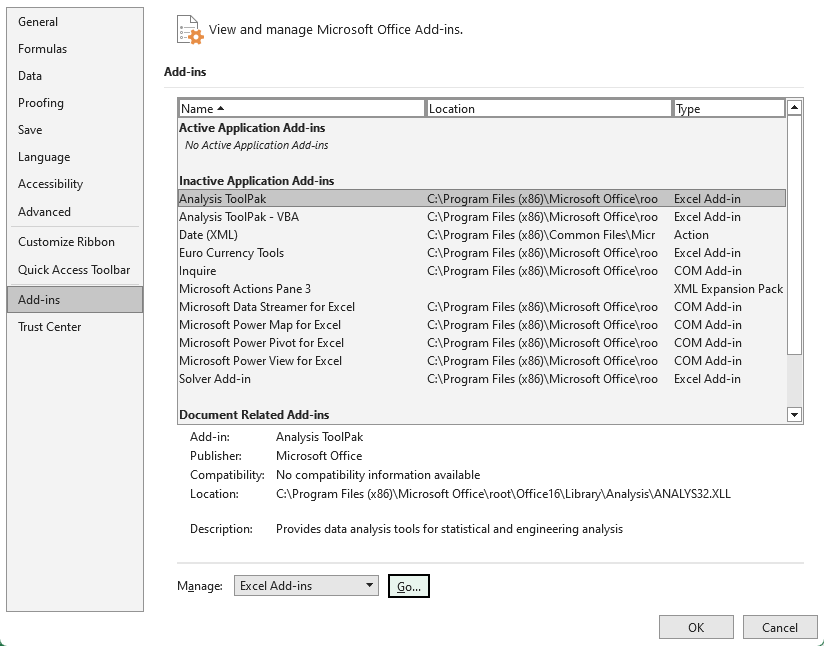Screen dimensions: 824x646
Task: Select the Solver Add-in row
Action: point(482,379)
